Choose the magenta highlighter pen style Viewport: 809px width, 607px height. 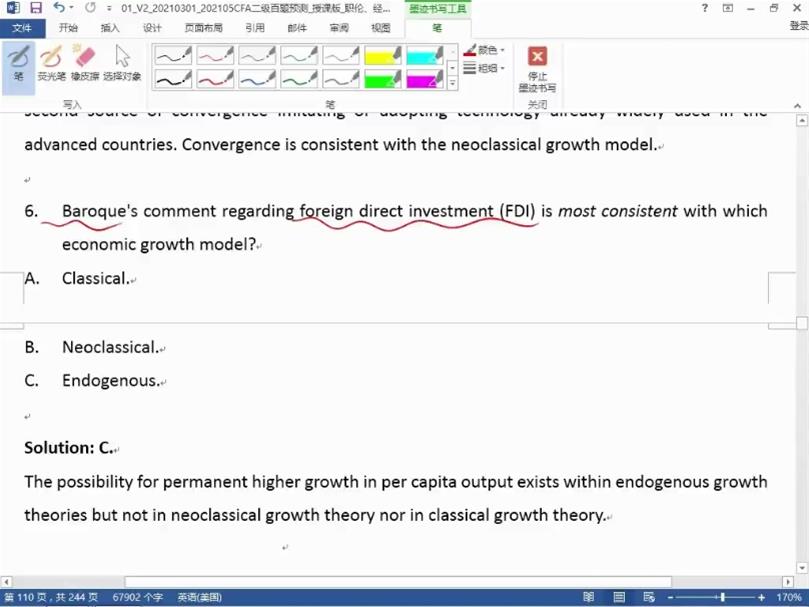(425, 79)
